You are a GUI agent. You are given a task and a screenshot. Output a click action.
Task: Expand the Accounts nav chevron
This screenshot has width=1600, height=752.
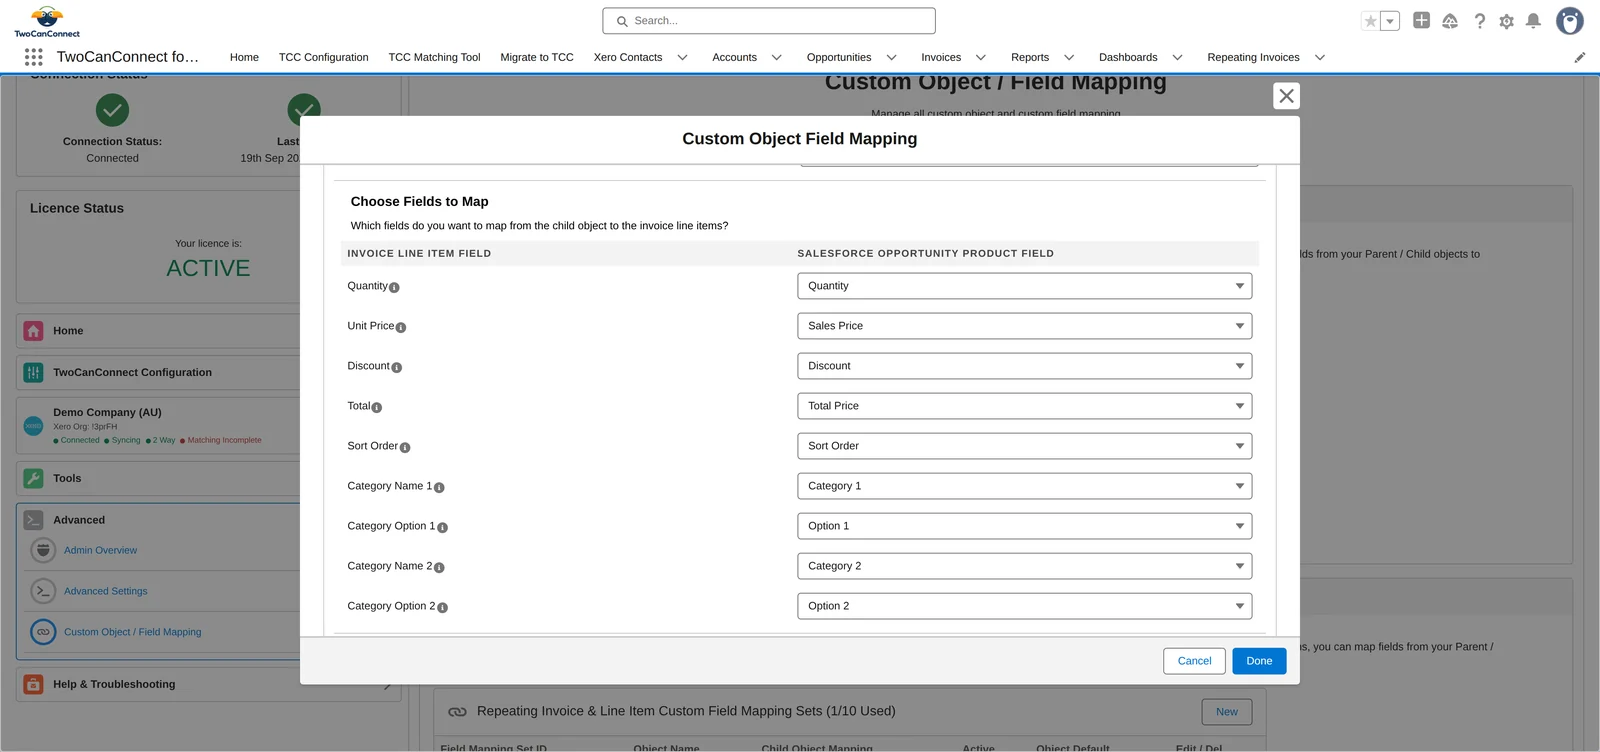(x=777, y=58)
